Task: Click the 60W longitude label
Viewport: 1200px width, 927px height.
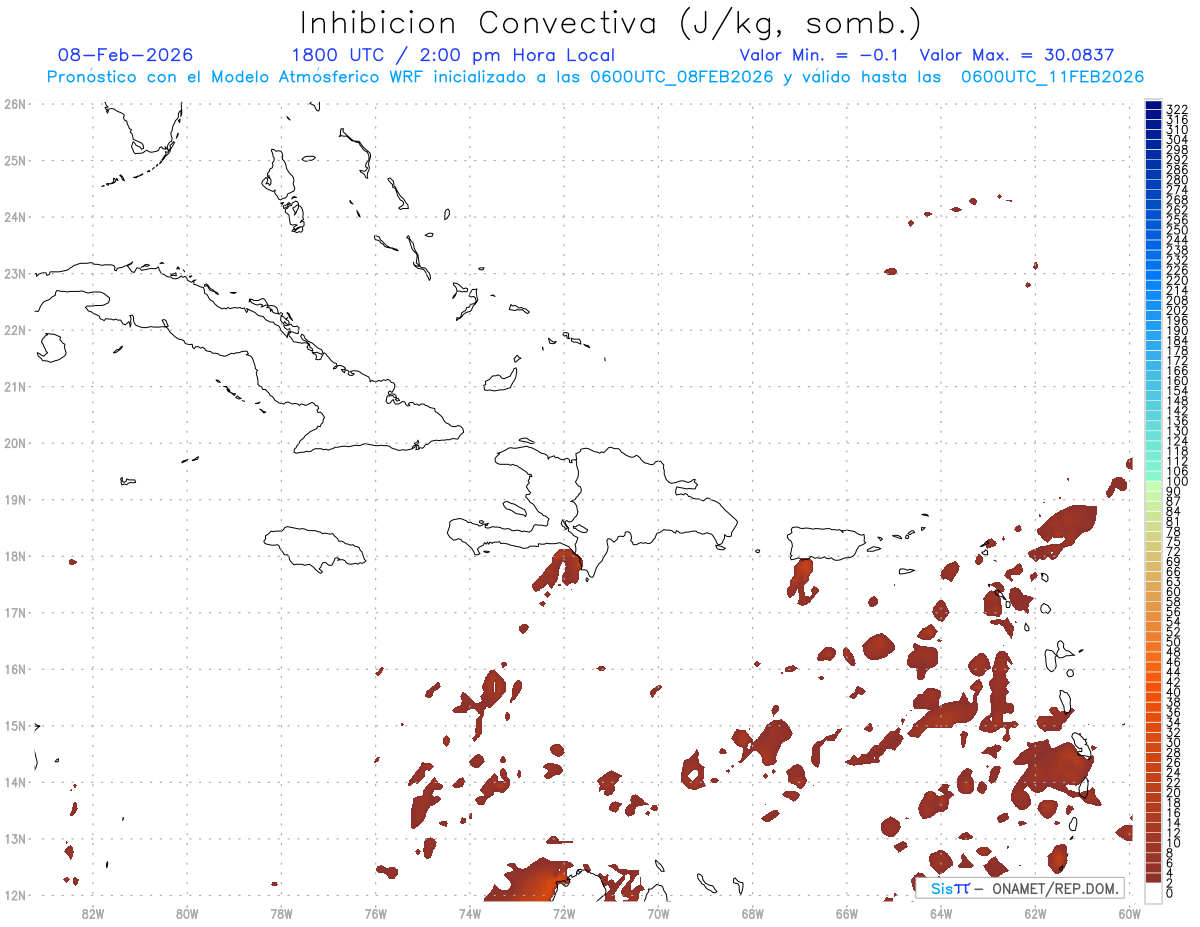Action: 1130,912
